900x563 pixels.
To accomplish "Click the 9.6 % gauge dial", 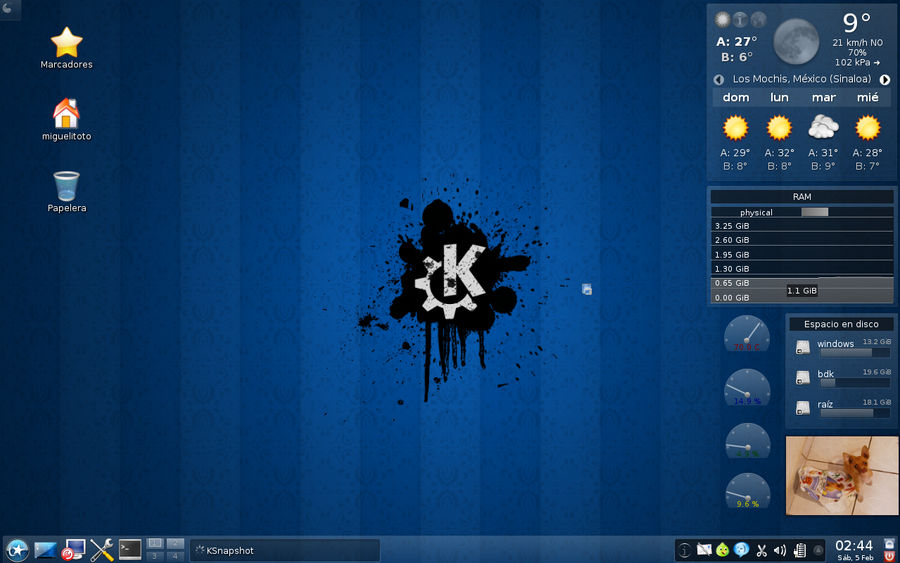I will pos(747,491).
